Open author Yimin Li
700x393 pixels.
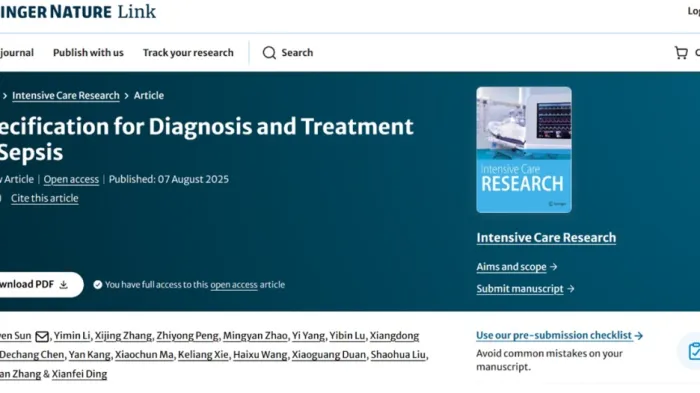click(72, 336)
